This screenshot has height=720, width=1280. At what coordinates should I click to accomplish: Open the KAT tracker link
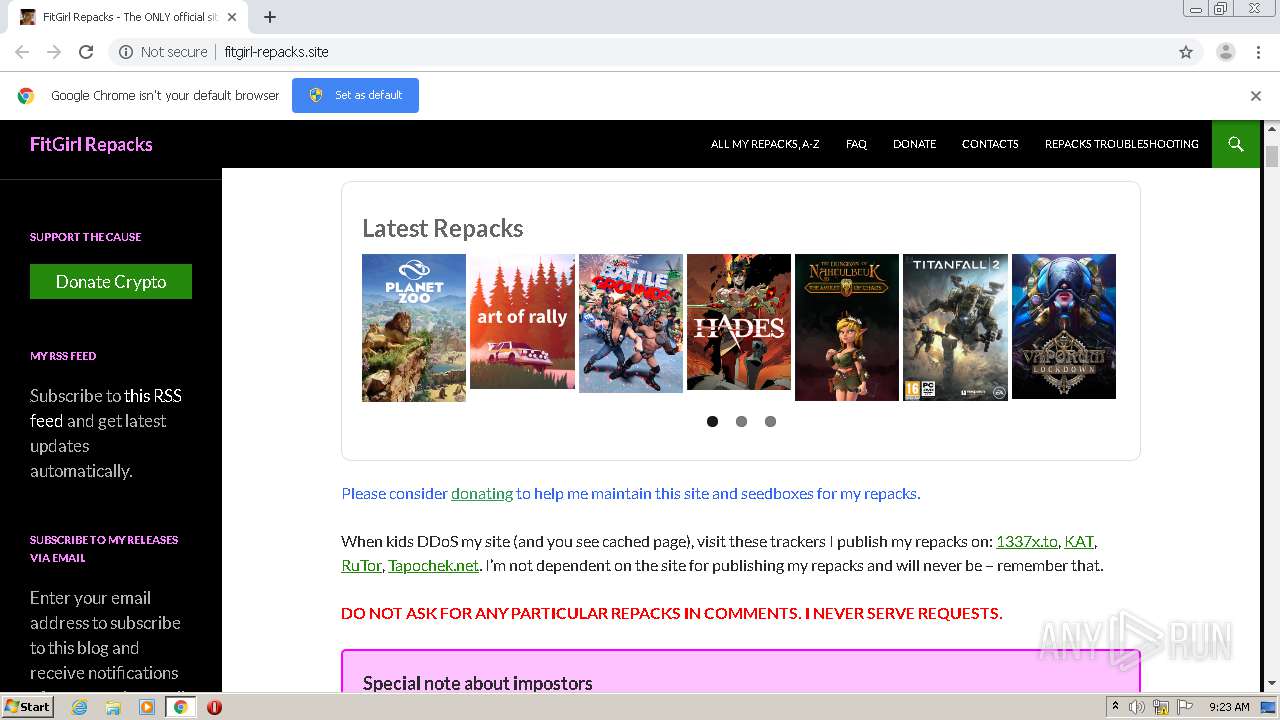tap(1079, 541)
